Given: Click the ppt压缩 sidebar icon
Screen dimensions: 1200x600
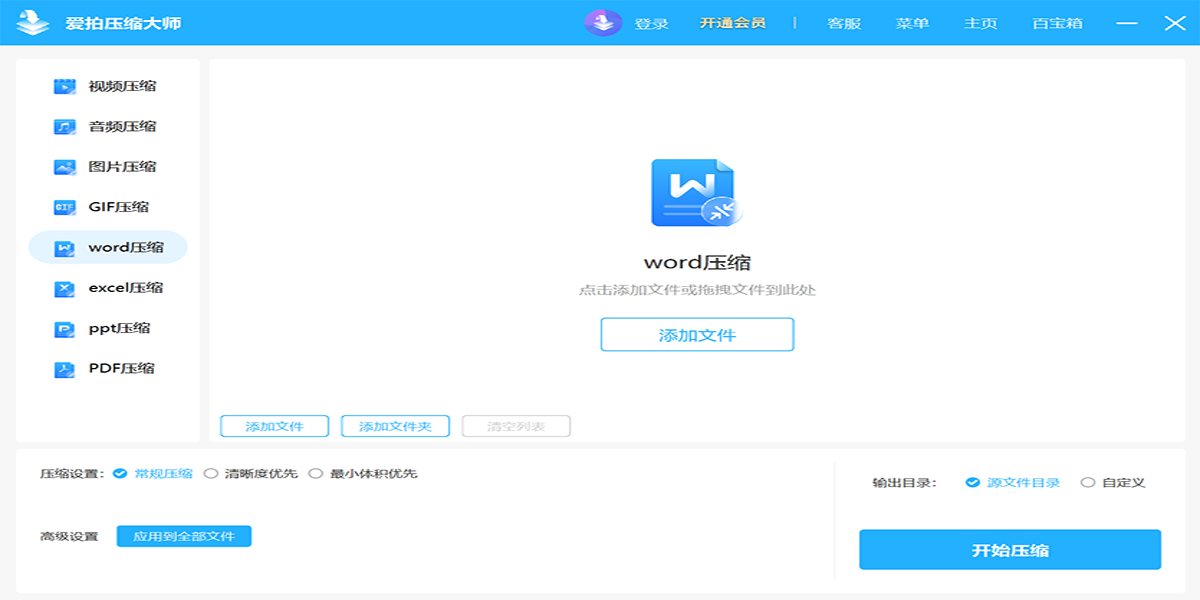Looking at the screenshot, I should tap(65, 328).
